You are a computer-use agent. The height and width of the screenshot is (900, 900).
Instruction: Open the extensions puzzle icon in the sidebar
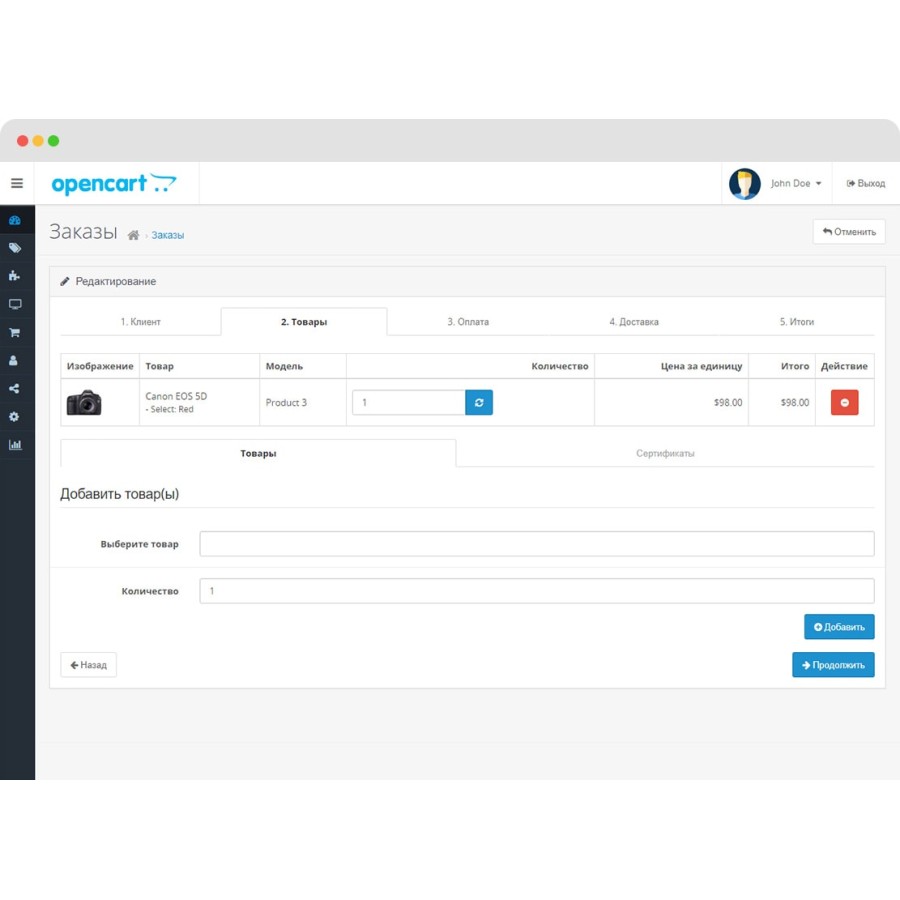pos(15,276)
